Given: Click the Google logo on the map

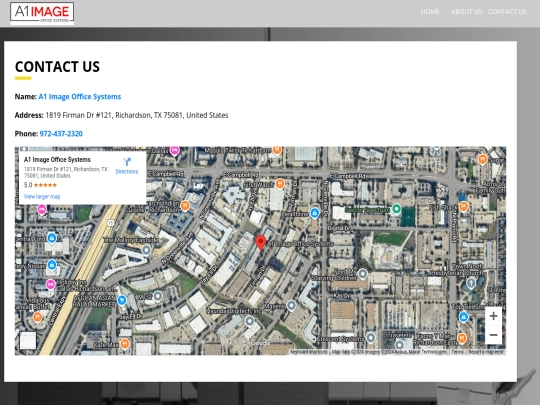Looking at the screenshot, I should point(261,343).
